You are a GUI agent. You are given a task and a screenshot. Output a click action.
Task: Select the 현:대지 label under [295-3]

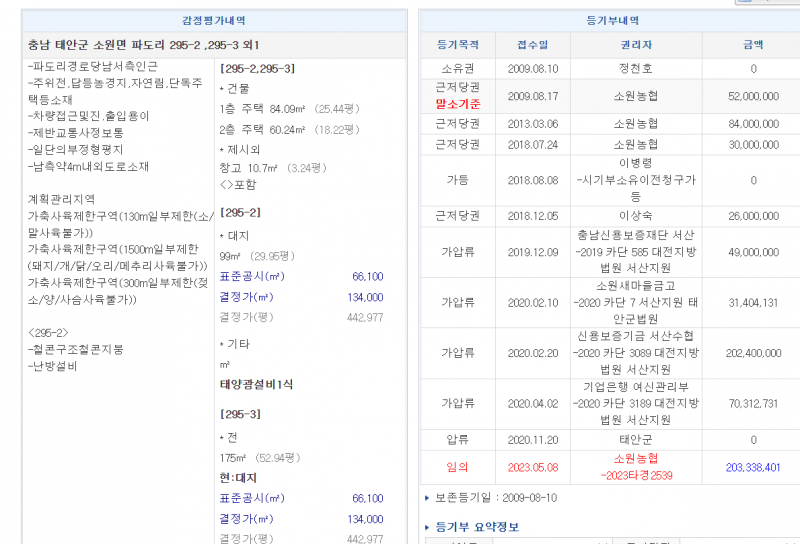[x=238, y=477]
